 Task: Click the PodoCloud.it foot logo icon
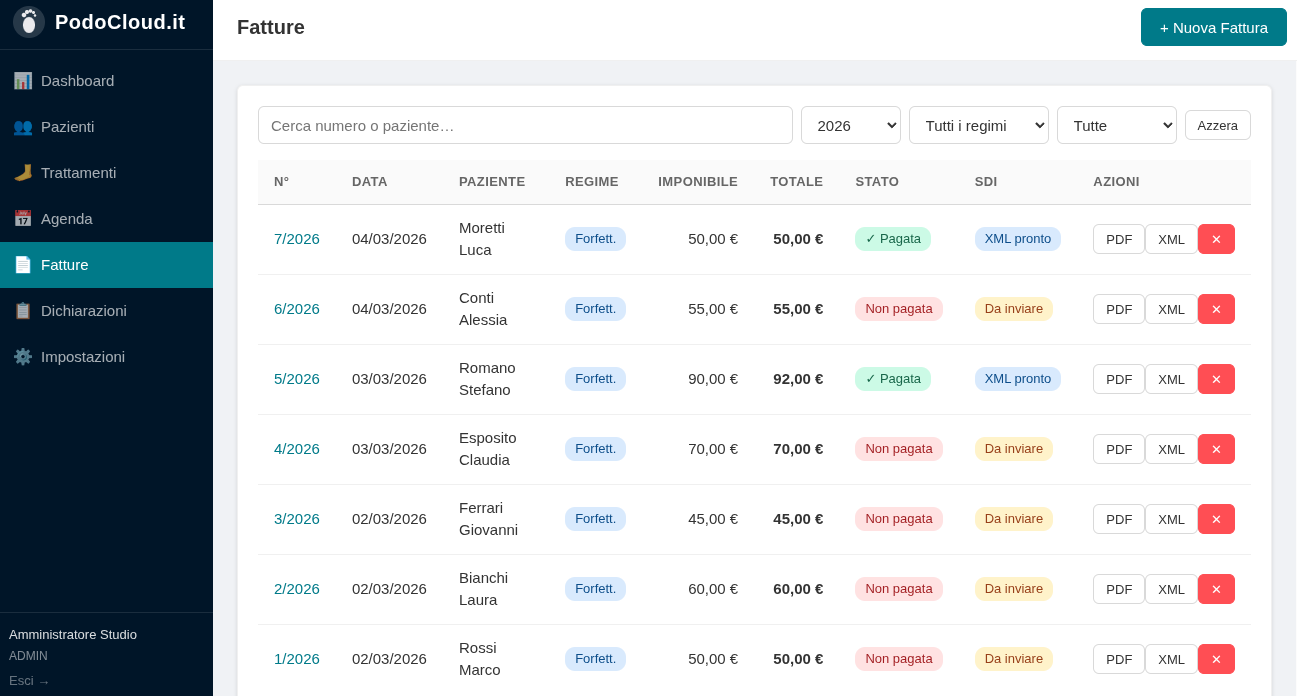[29, 22]
